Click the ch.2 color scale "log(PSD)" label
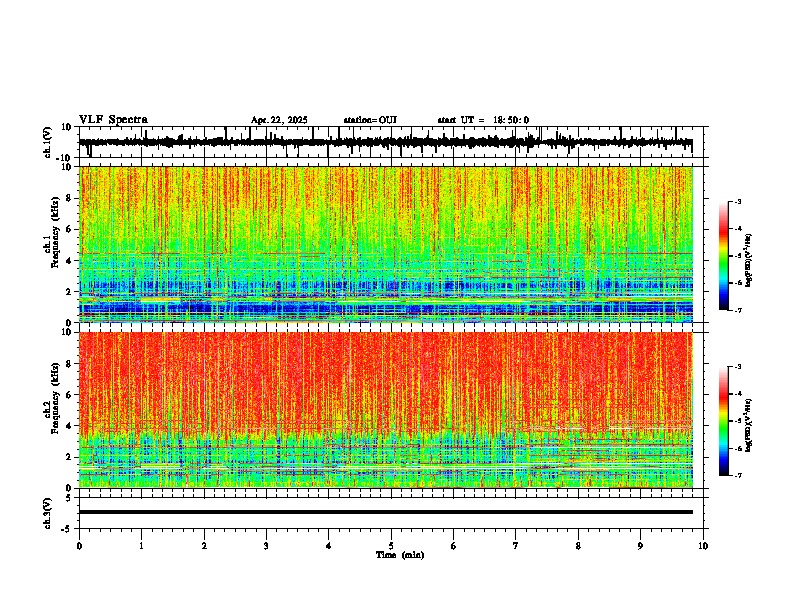Image resolution: width=792 pixels, height=612 pixels. (749, 425)
